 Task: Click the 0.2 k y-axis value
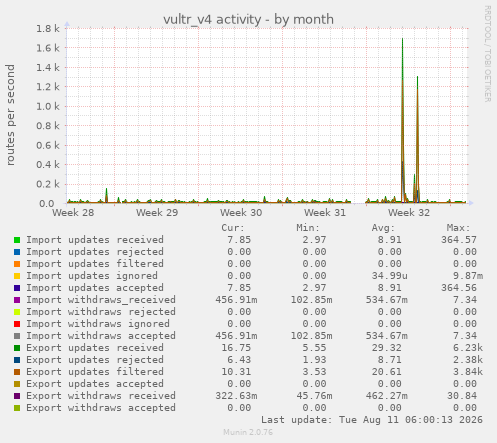click(x=48, y=184)
